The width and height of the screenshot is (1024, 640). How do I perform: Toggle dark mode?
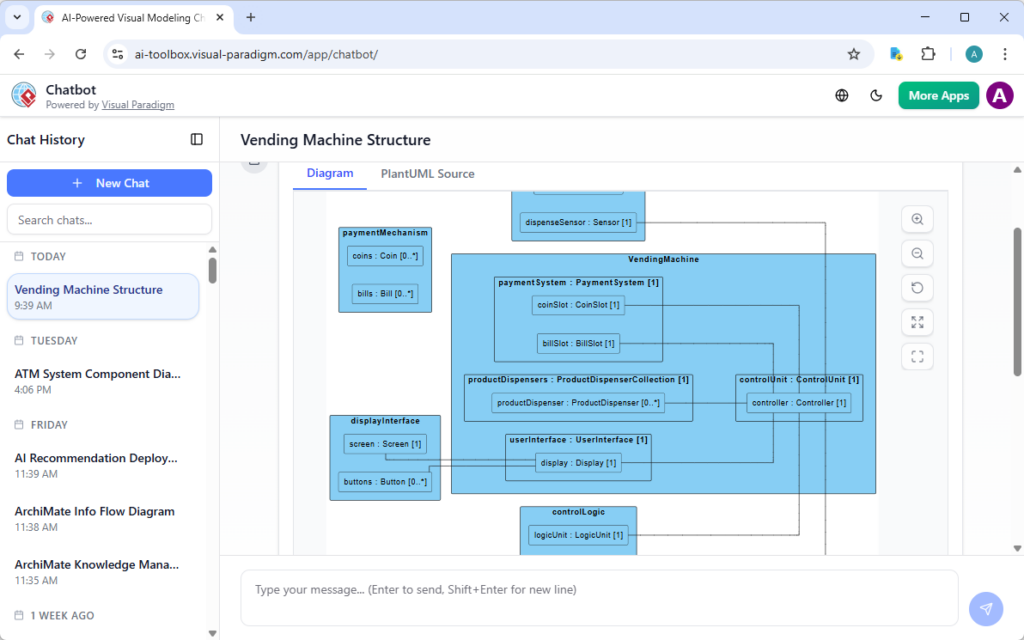click(x=876, y=95)
